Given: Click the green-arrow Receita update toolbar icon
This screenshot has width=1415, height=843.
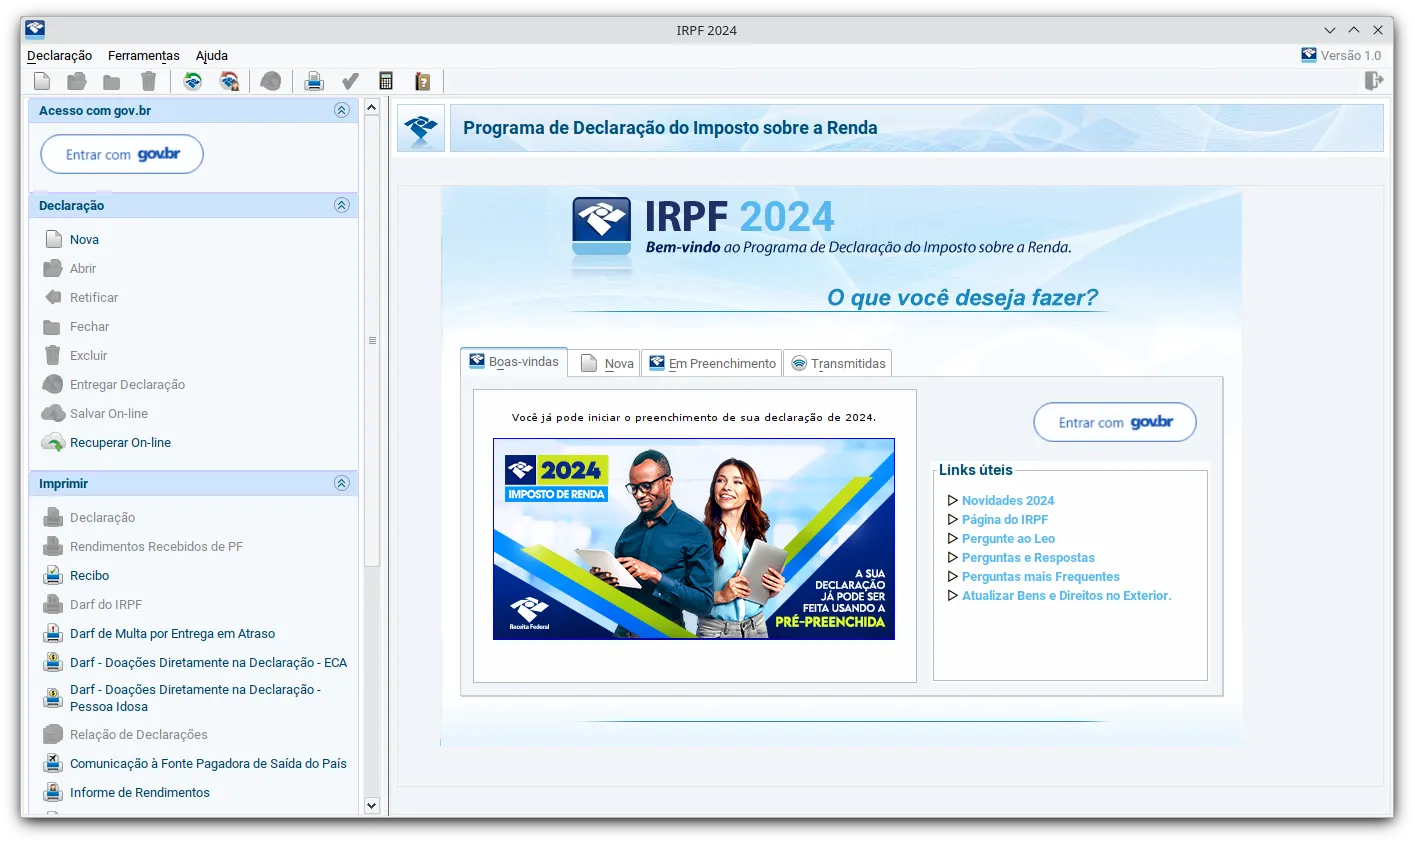Looking at the screenshot, I should [193, 81].
